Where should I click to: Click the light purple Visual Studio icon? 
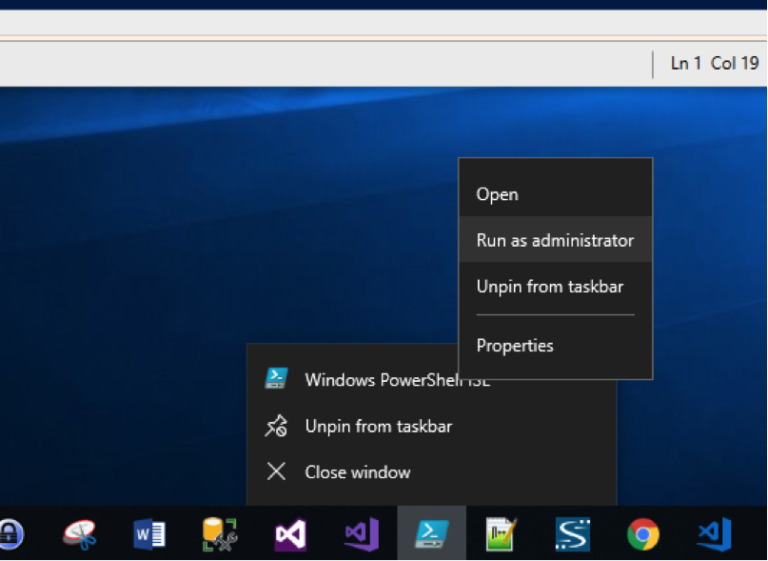tap(361, 535)
